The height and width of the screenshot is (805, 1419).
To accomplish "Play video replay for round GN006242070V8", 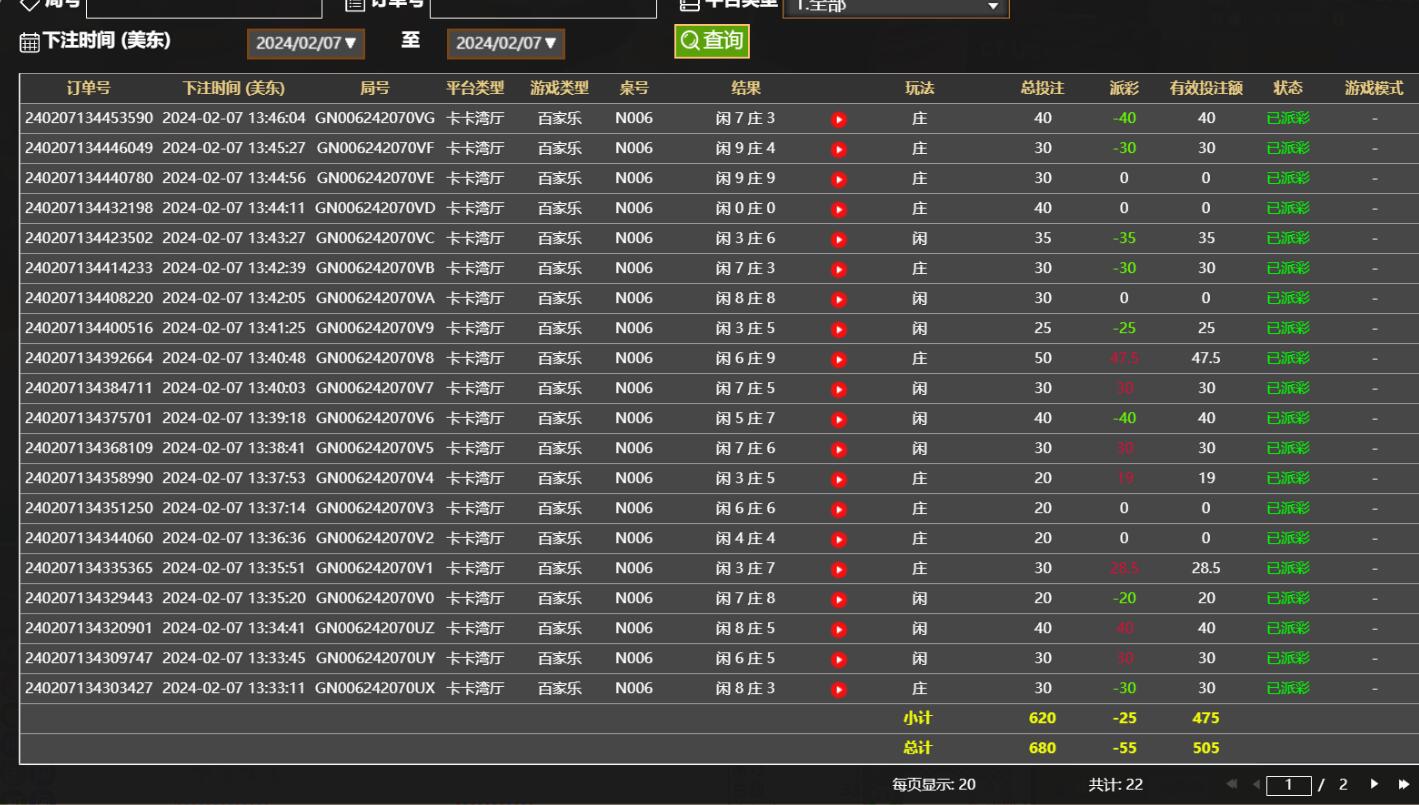I will click(839, 359).
